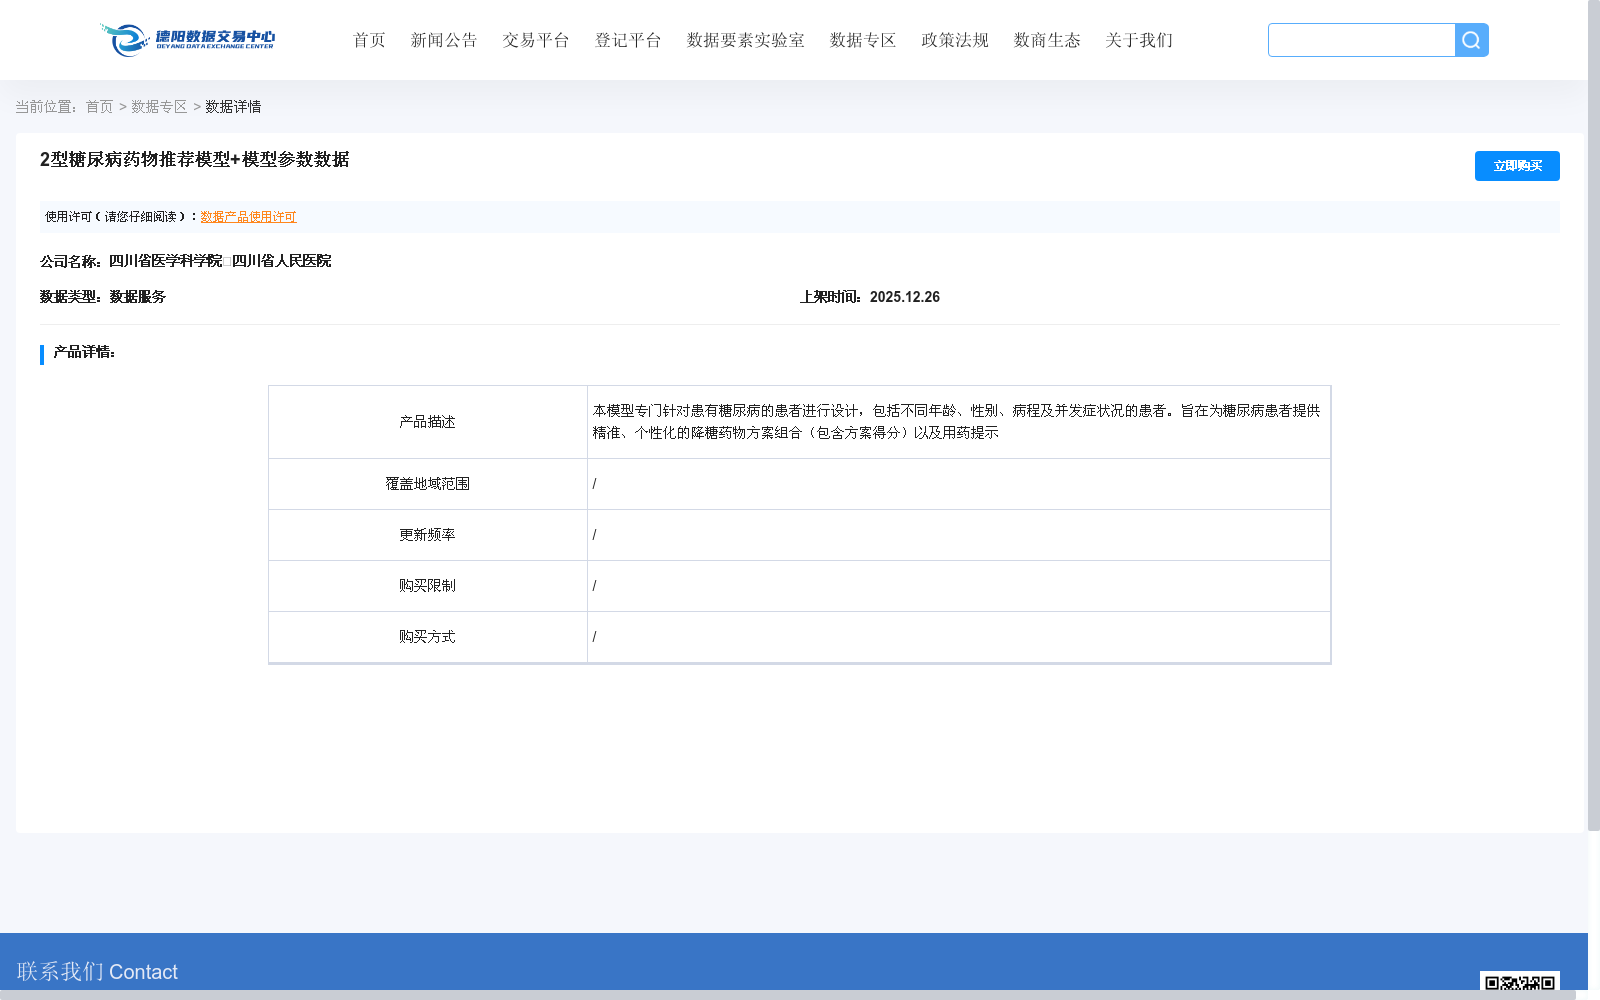The image size is (1600, 1000).
Task: Click the QR code in the footer
Action: [1519, 981]
